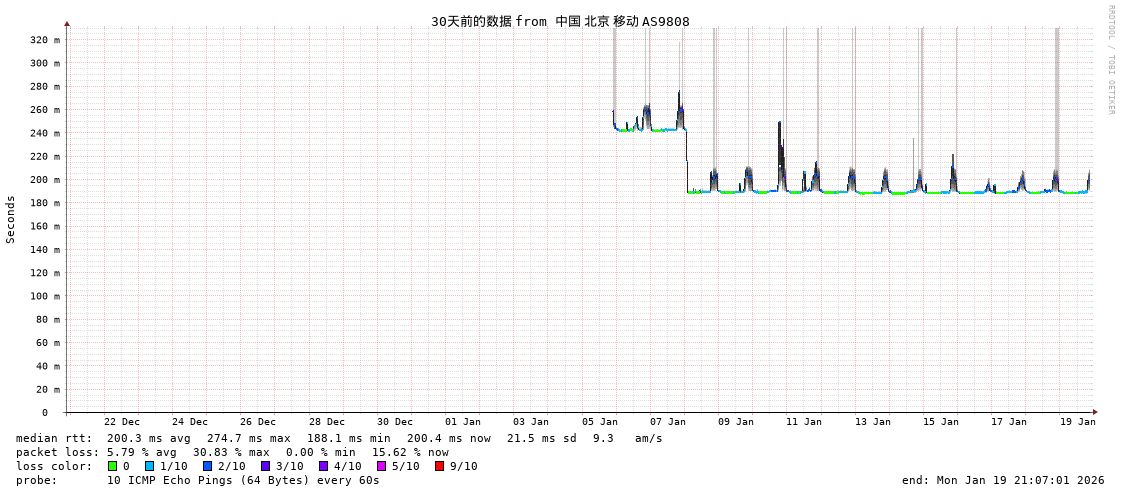1121x494 pixels.
Task: Select the 19 Jan date label
Action: coord(1077,422)
